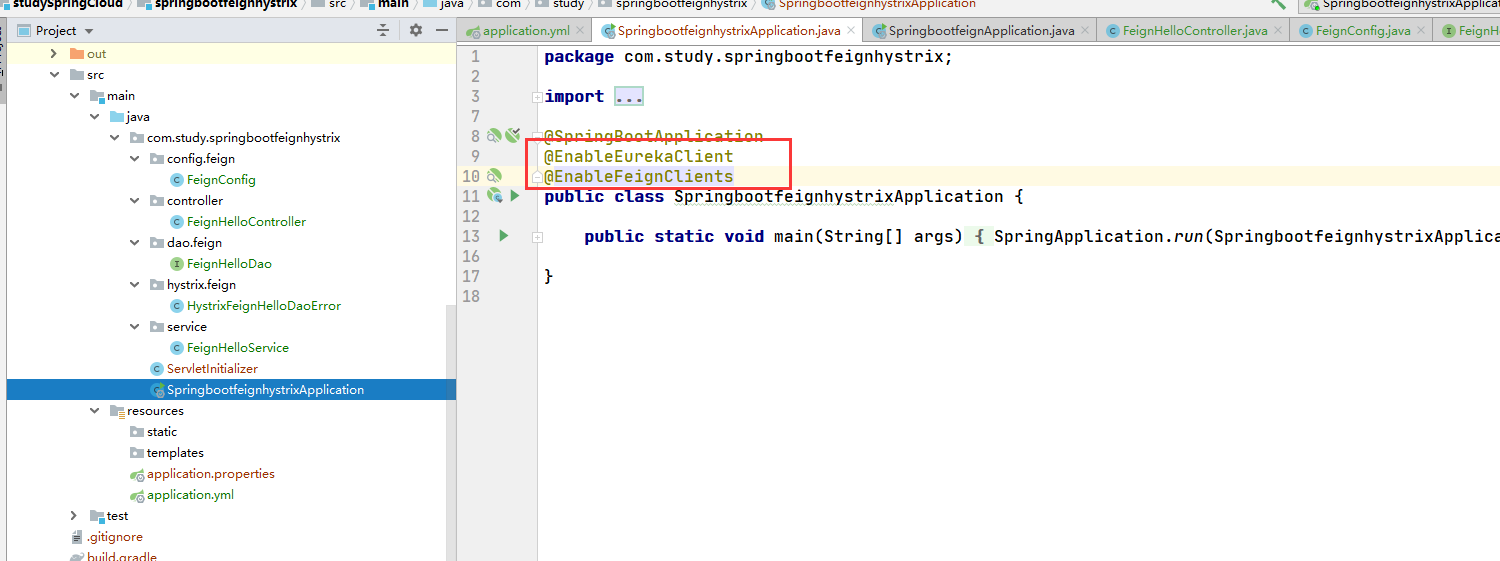Click the main breadcrumb
This screenshot has width=1500, height=561.
pyautogui.click(x=393, y=4)
